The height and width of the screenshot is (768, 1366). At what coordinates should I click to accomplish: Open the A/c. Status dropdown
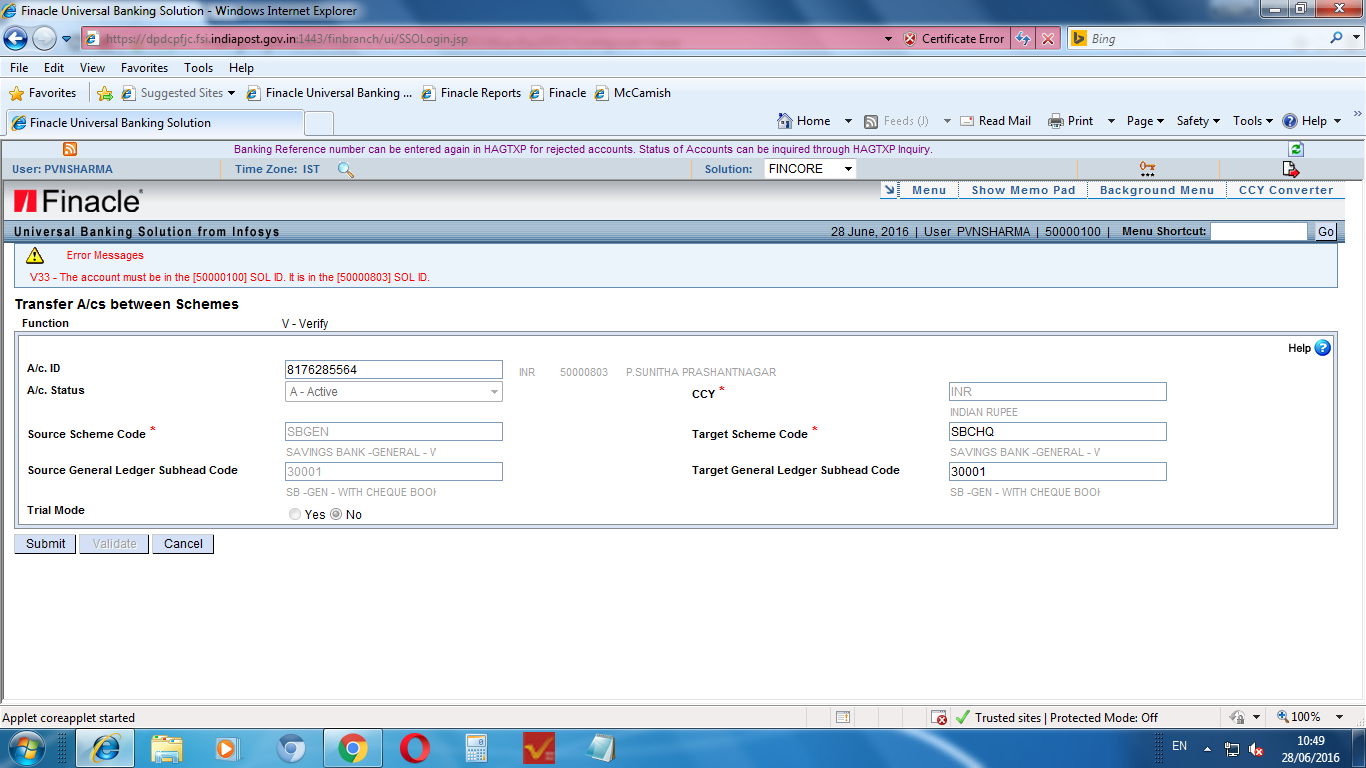click(495, 391)
